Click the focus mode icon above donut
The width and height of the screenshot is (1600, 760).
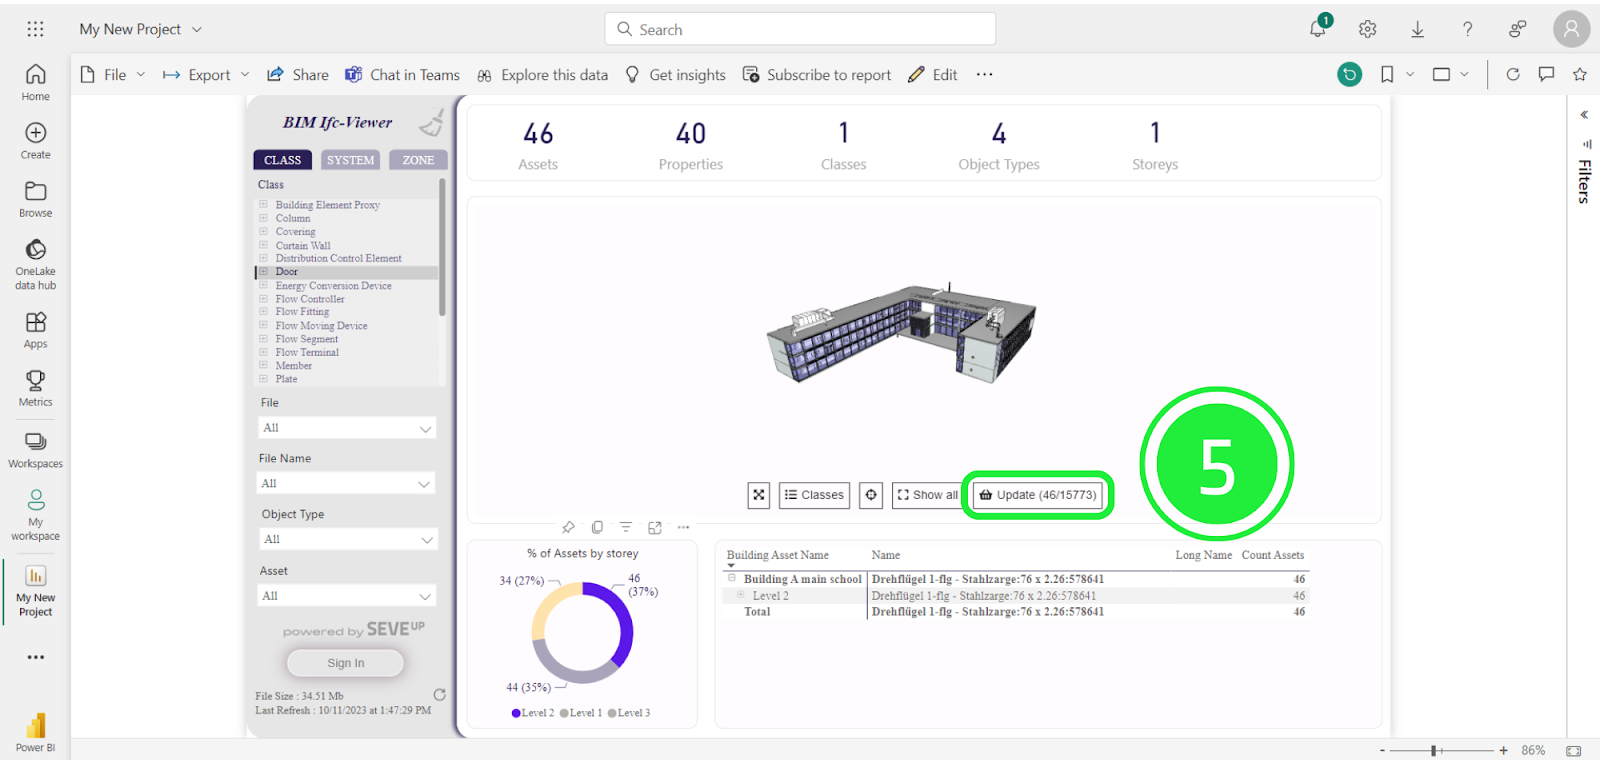[655, 527]
